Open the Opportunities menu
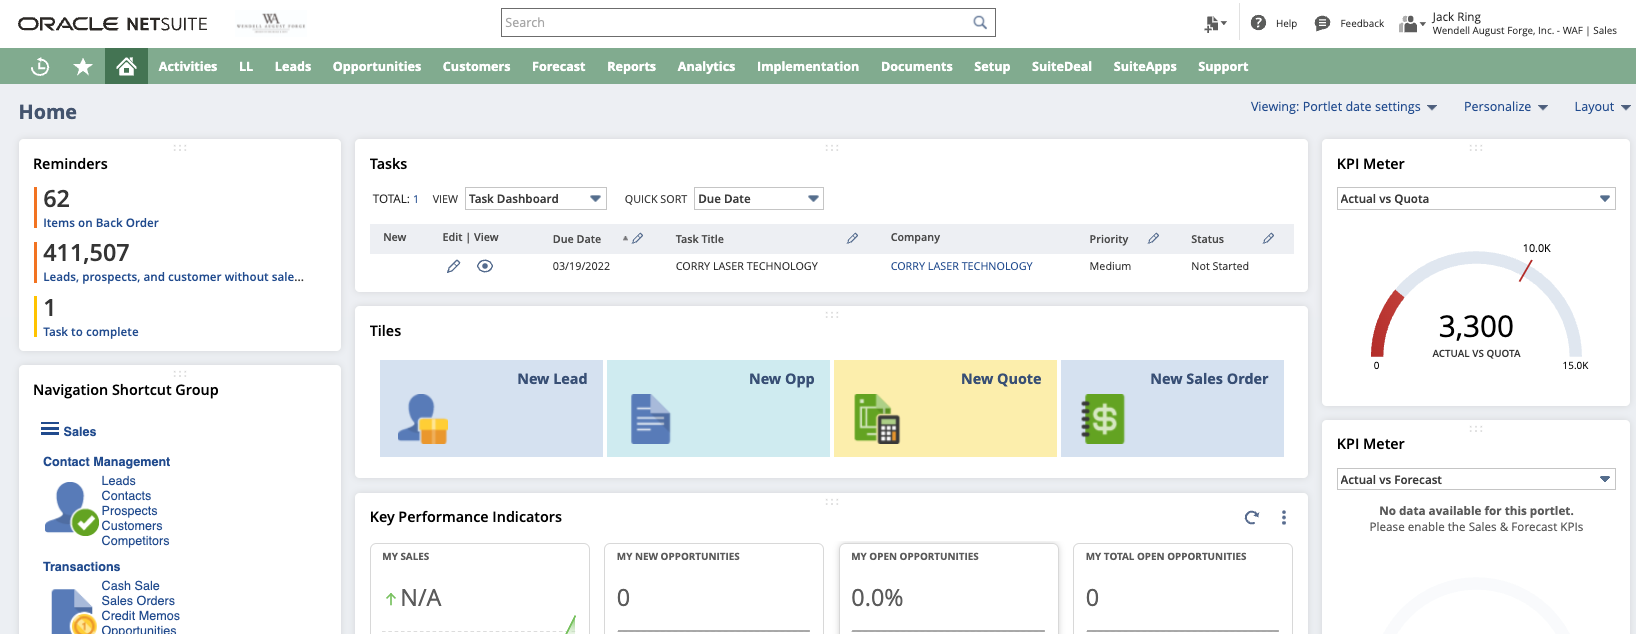 pos(377,66)
